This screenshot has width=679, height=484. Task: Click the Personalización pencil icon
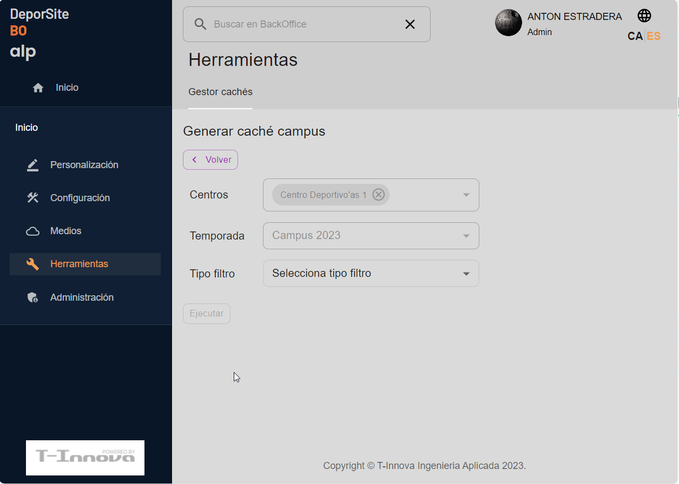[32, 165]
